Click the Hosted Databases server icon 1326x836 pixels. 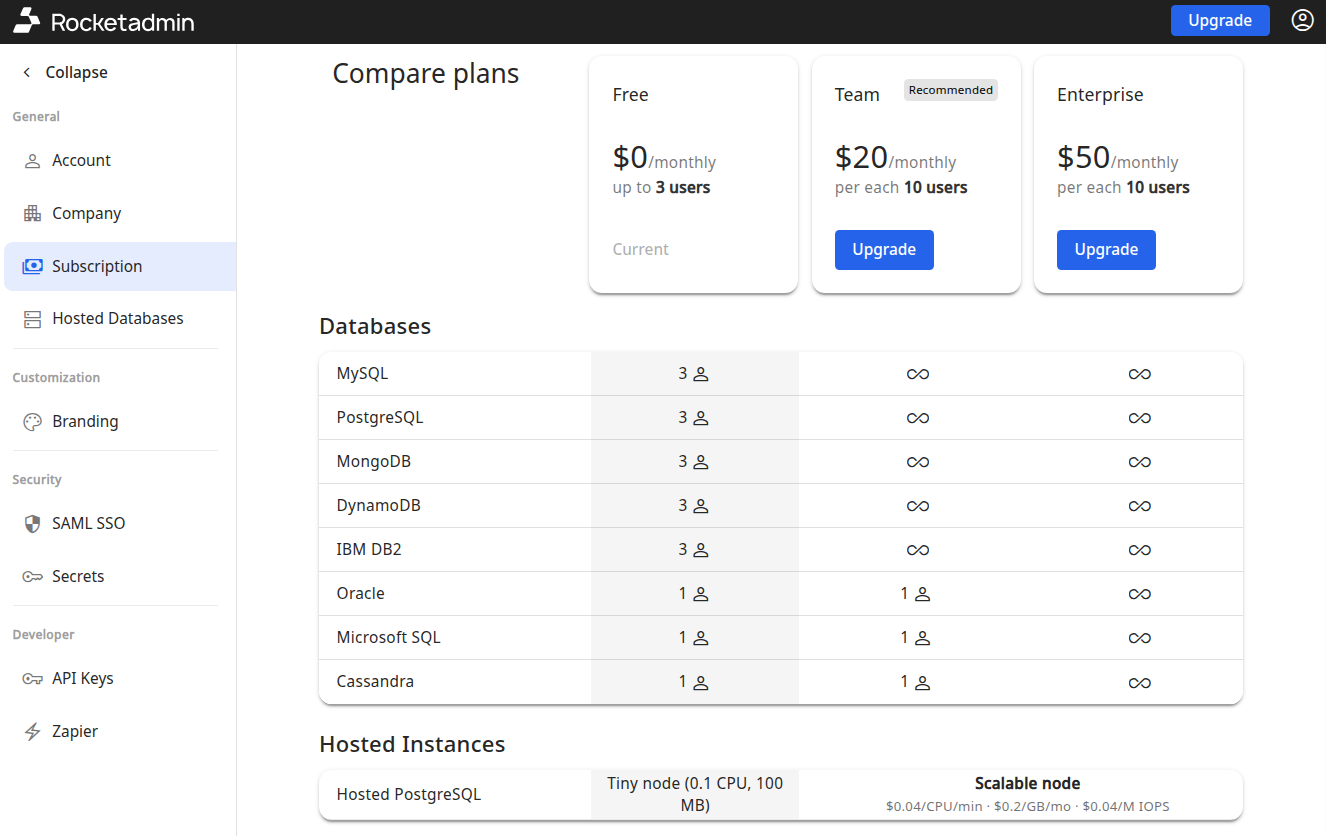(x=33, y=319)
